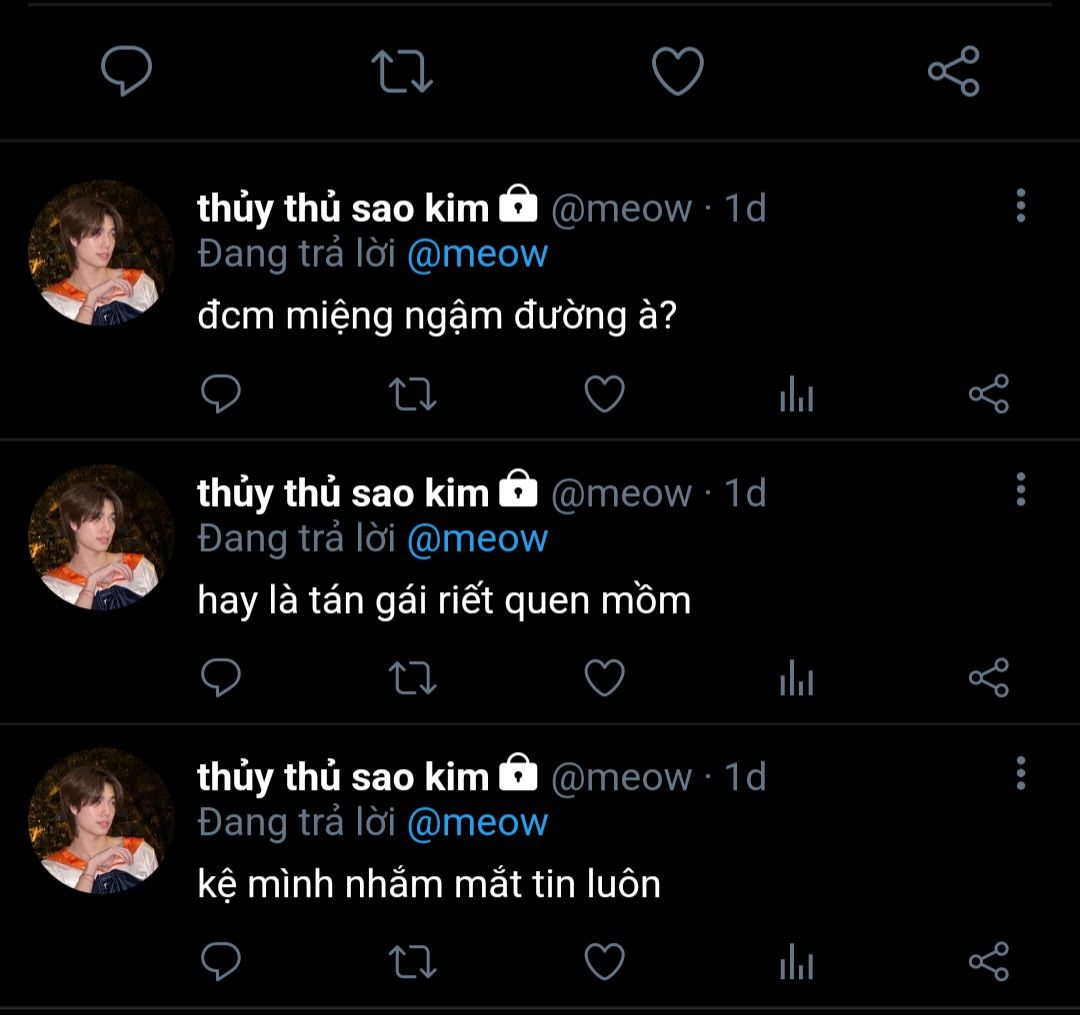1080x1015 pixels.
Task: Like the main tweet at top
Action: click(x=677, y=72)
